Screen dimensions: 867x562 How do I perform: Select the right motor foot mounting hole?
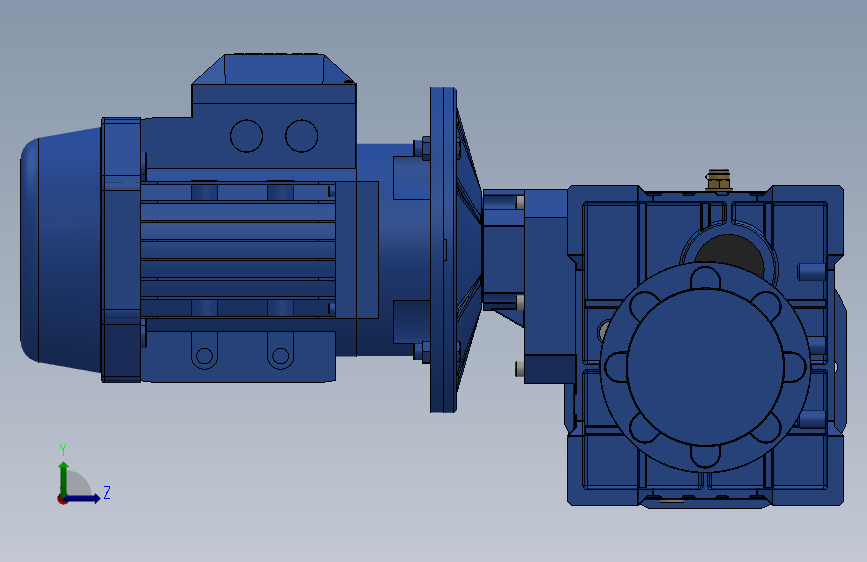(280, 356)
